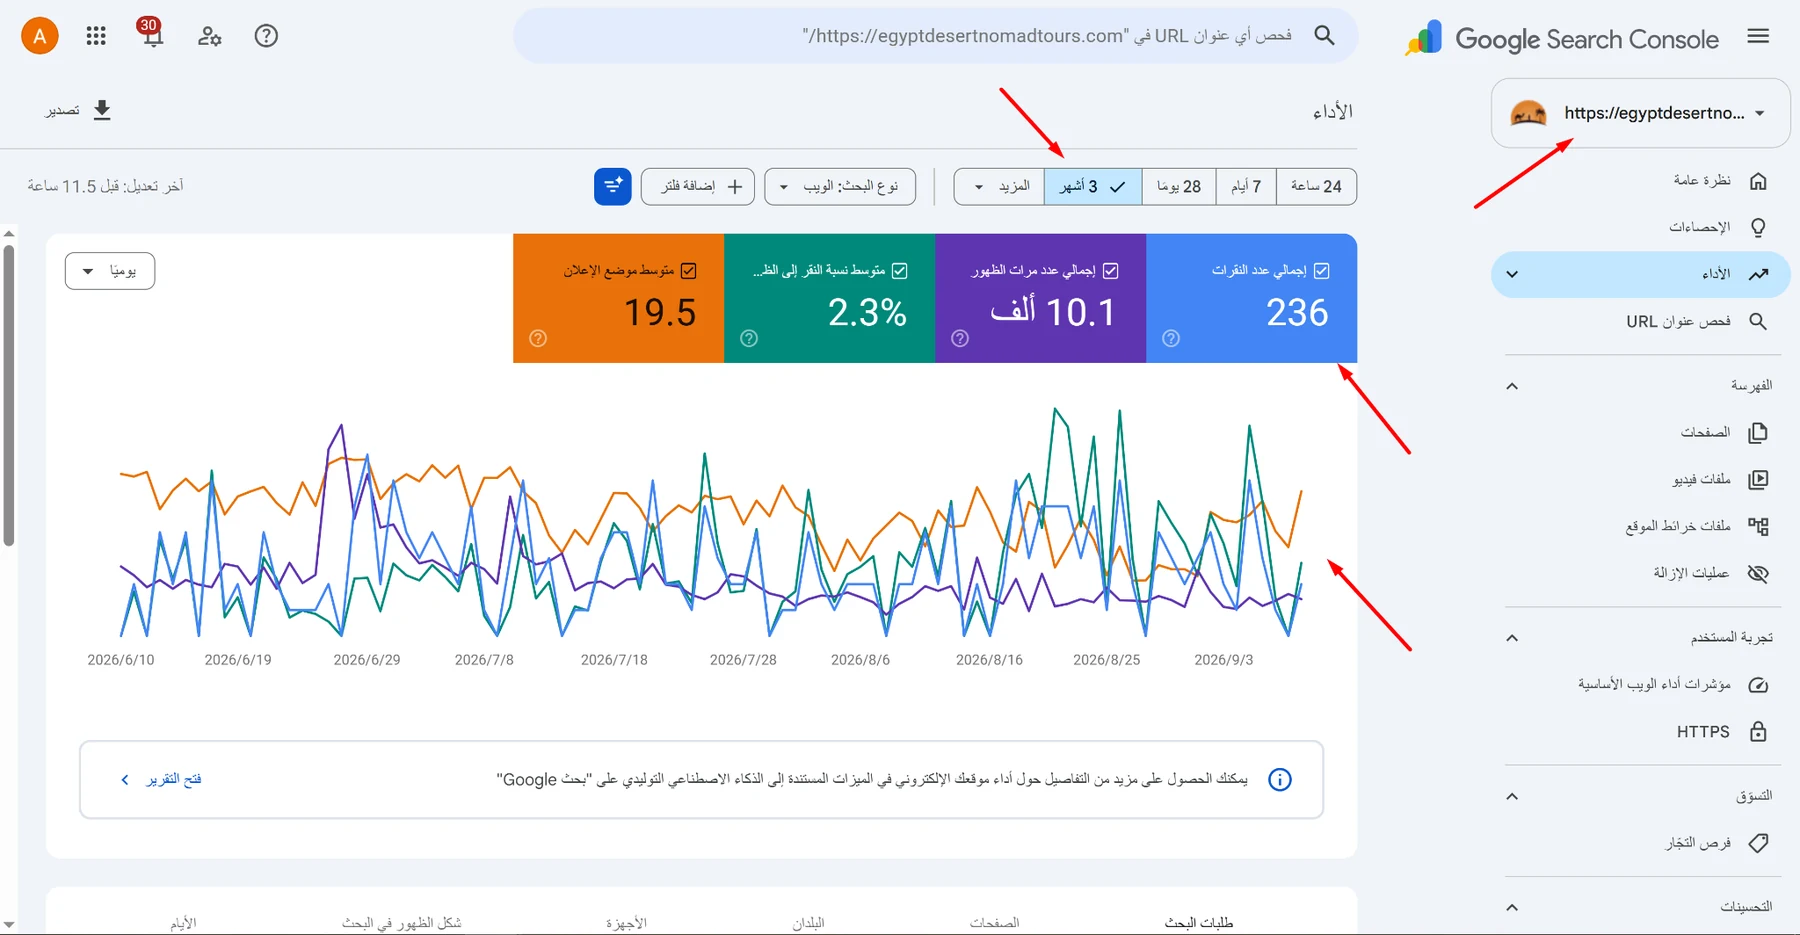Open notifications bell with 30 badge
Image resolution: width=1800 pixels, height=935 pixels.
coord(151,34)
